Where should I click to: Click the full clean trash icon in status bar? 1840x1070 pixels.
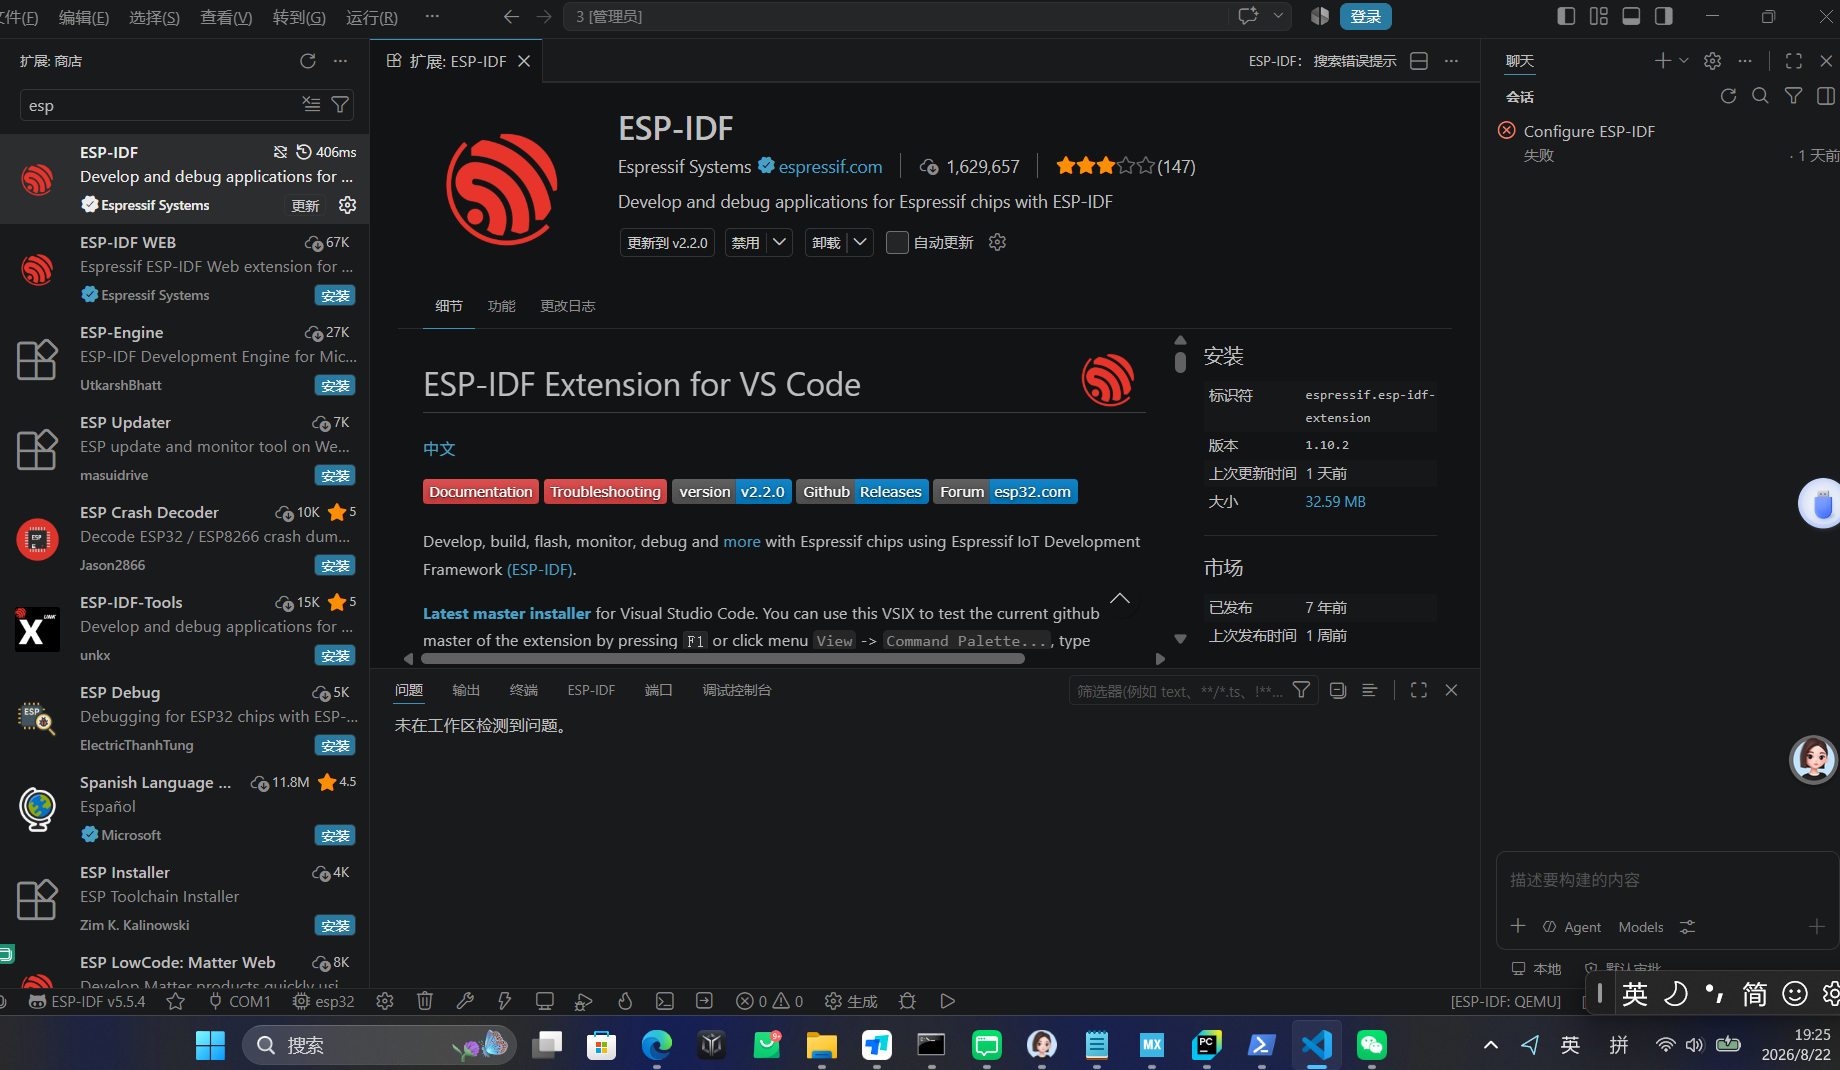[x=425, y=1001]
